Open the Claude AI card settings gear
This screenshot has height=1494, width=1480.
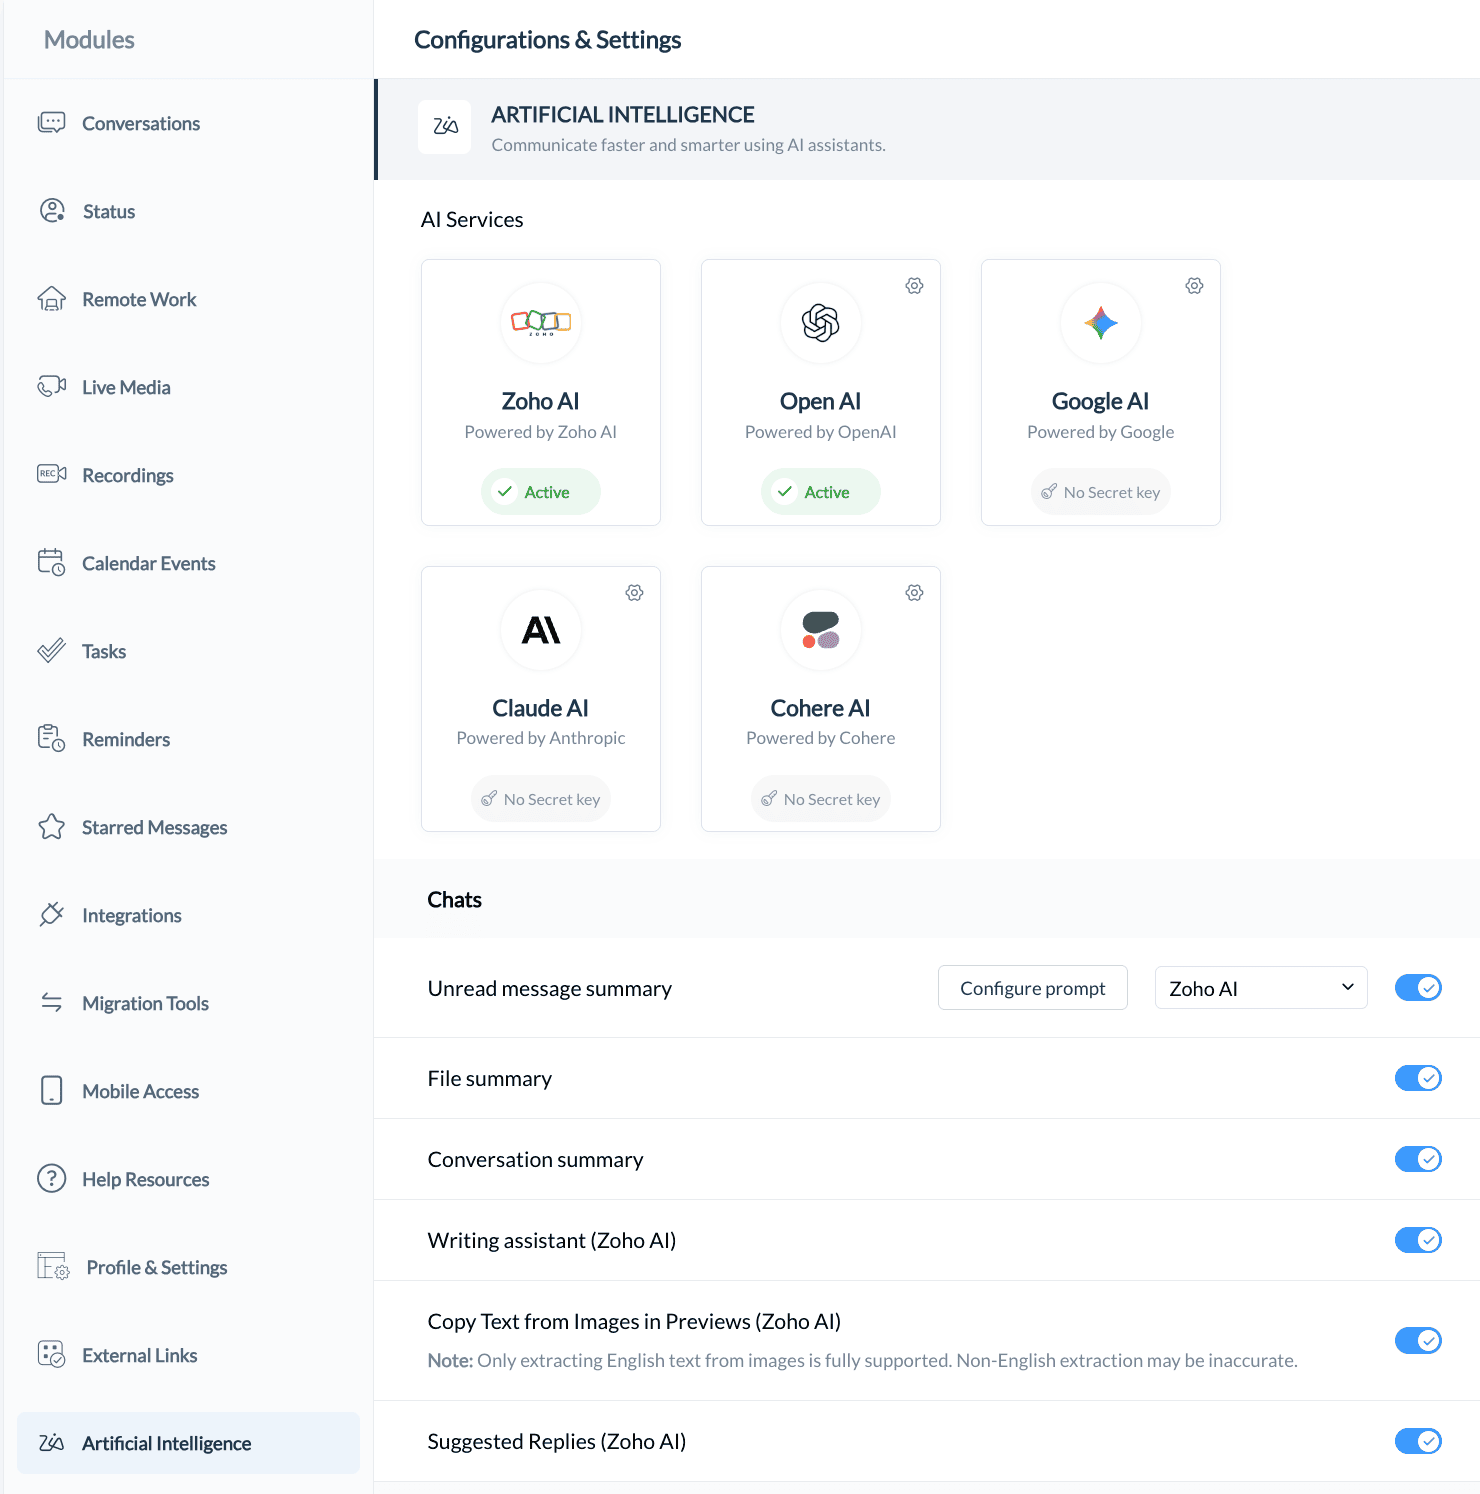coord(634,593)
